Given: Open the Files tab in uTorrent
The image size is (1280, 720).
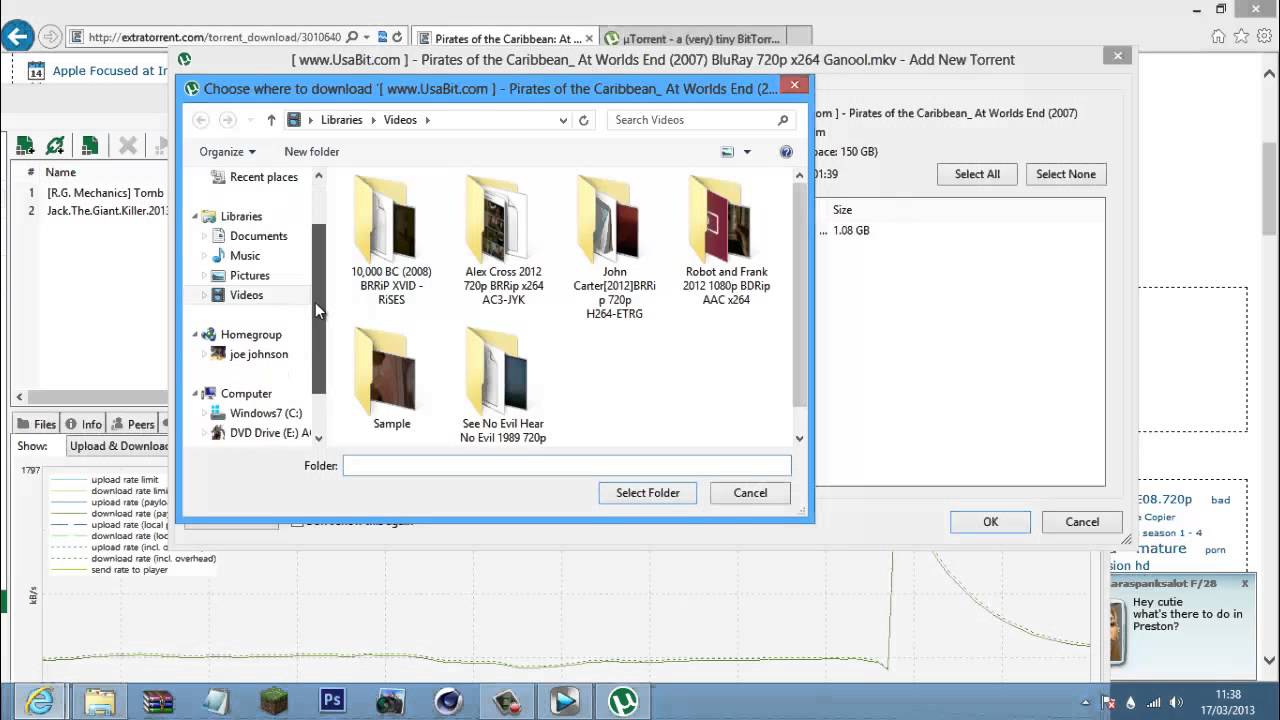Looking at the screenshot, I should pos(37,424).
